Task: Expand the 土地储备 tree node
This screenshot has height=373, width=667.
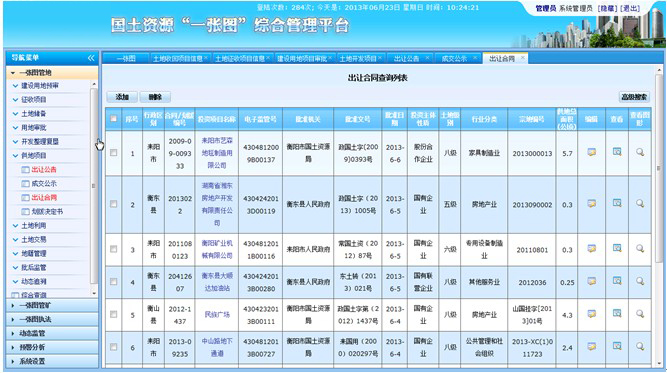Action: pos(33,114)
